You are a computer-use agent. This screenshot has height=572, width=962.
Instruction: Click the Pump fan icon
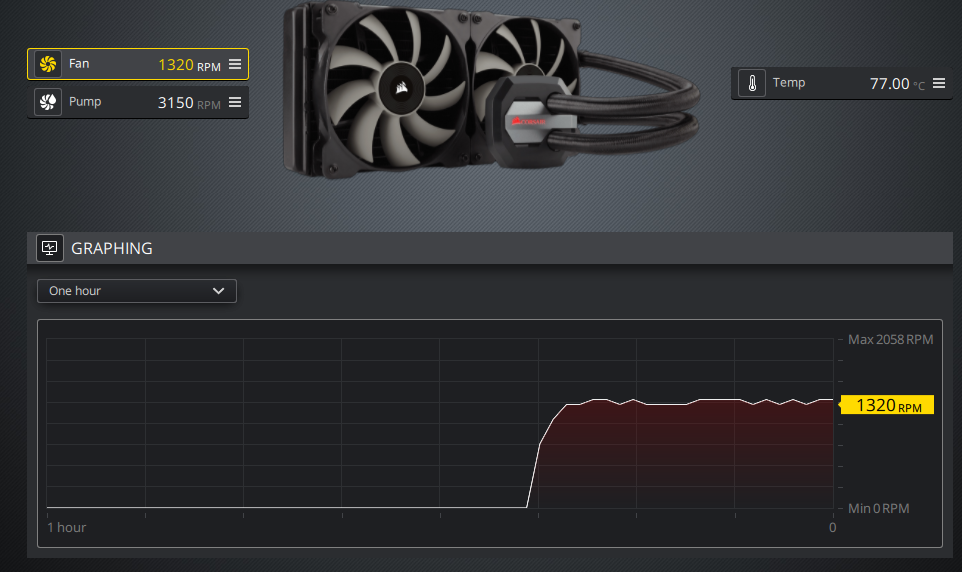(48, 102)
